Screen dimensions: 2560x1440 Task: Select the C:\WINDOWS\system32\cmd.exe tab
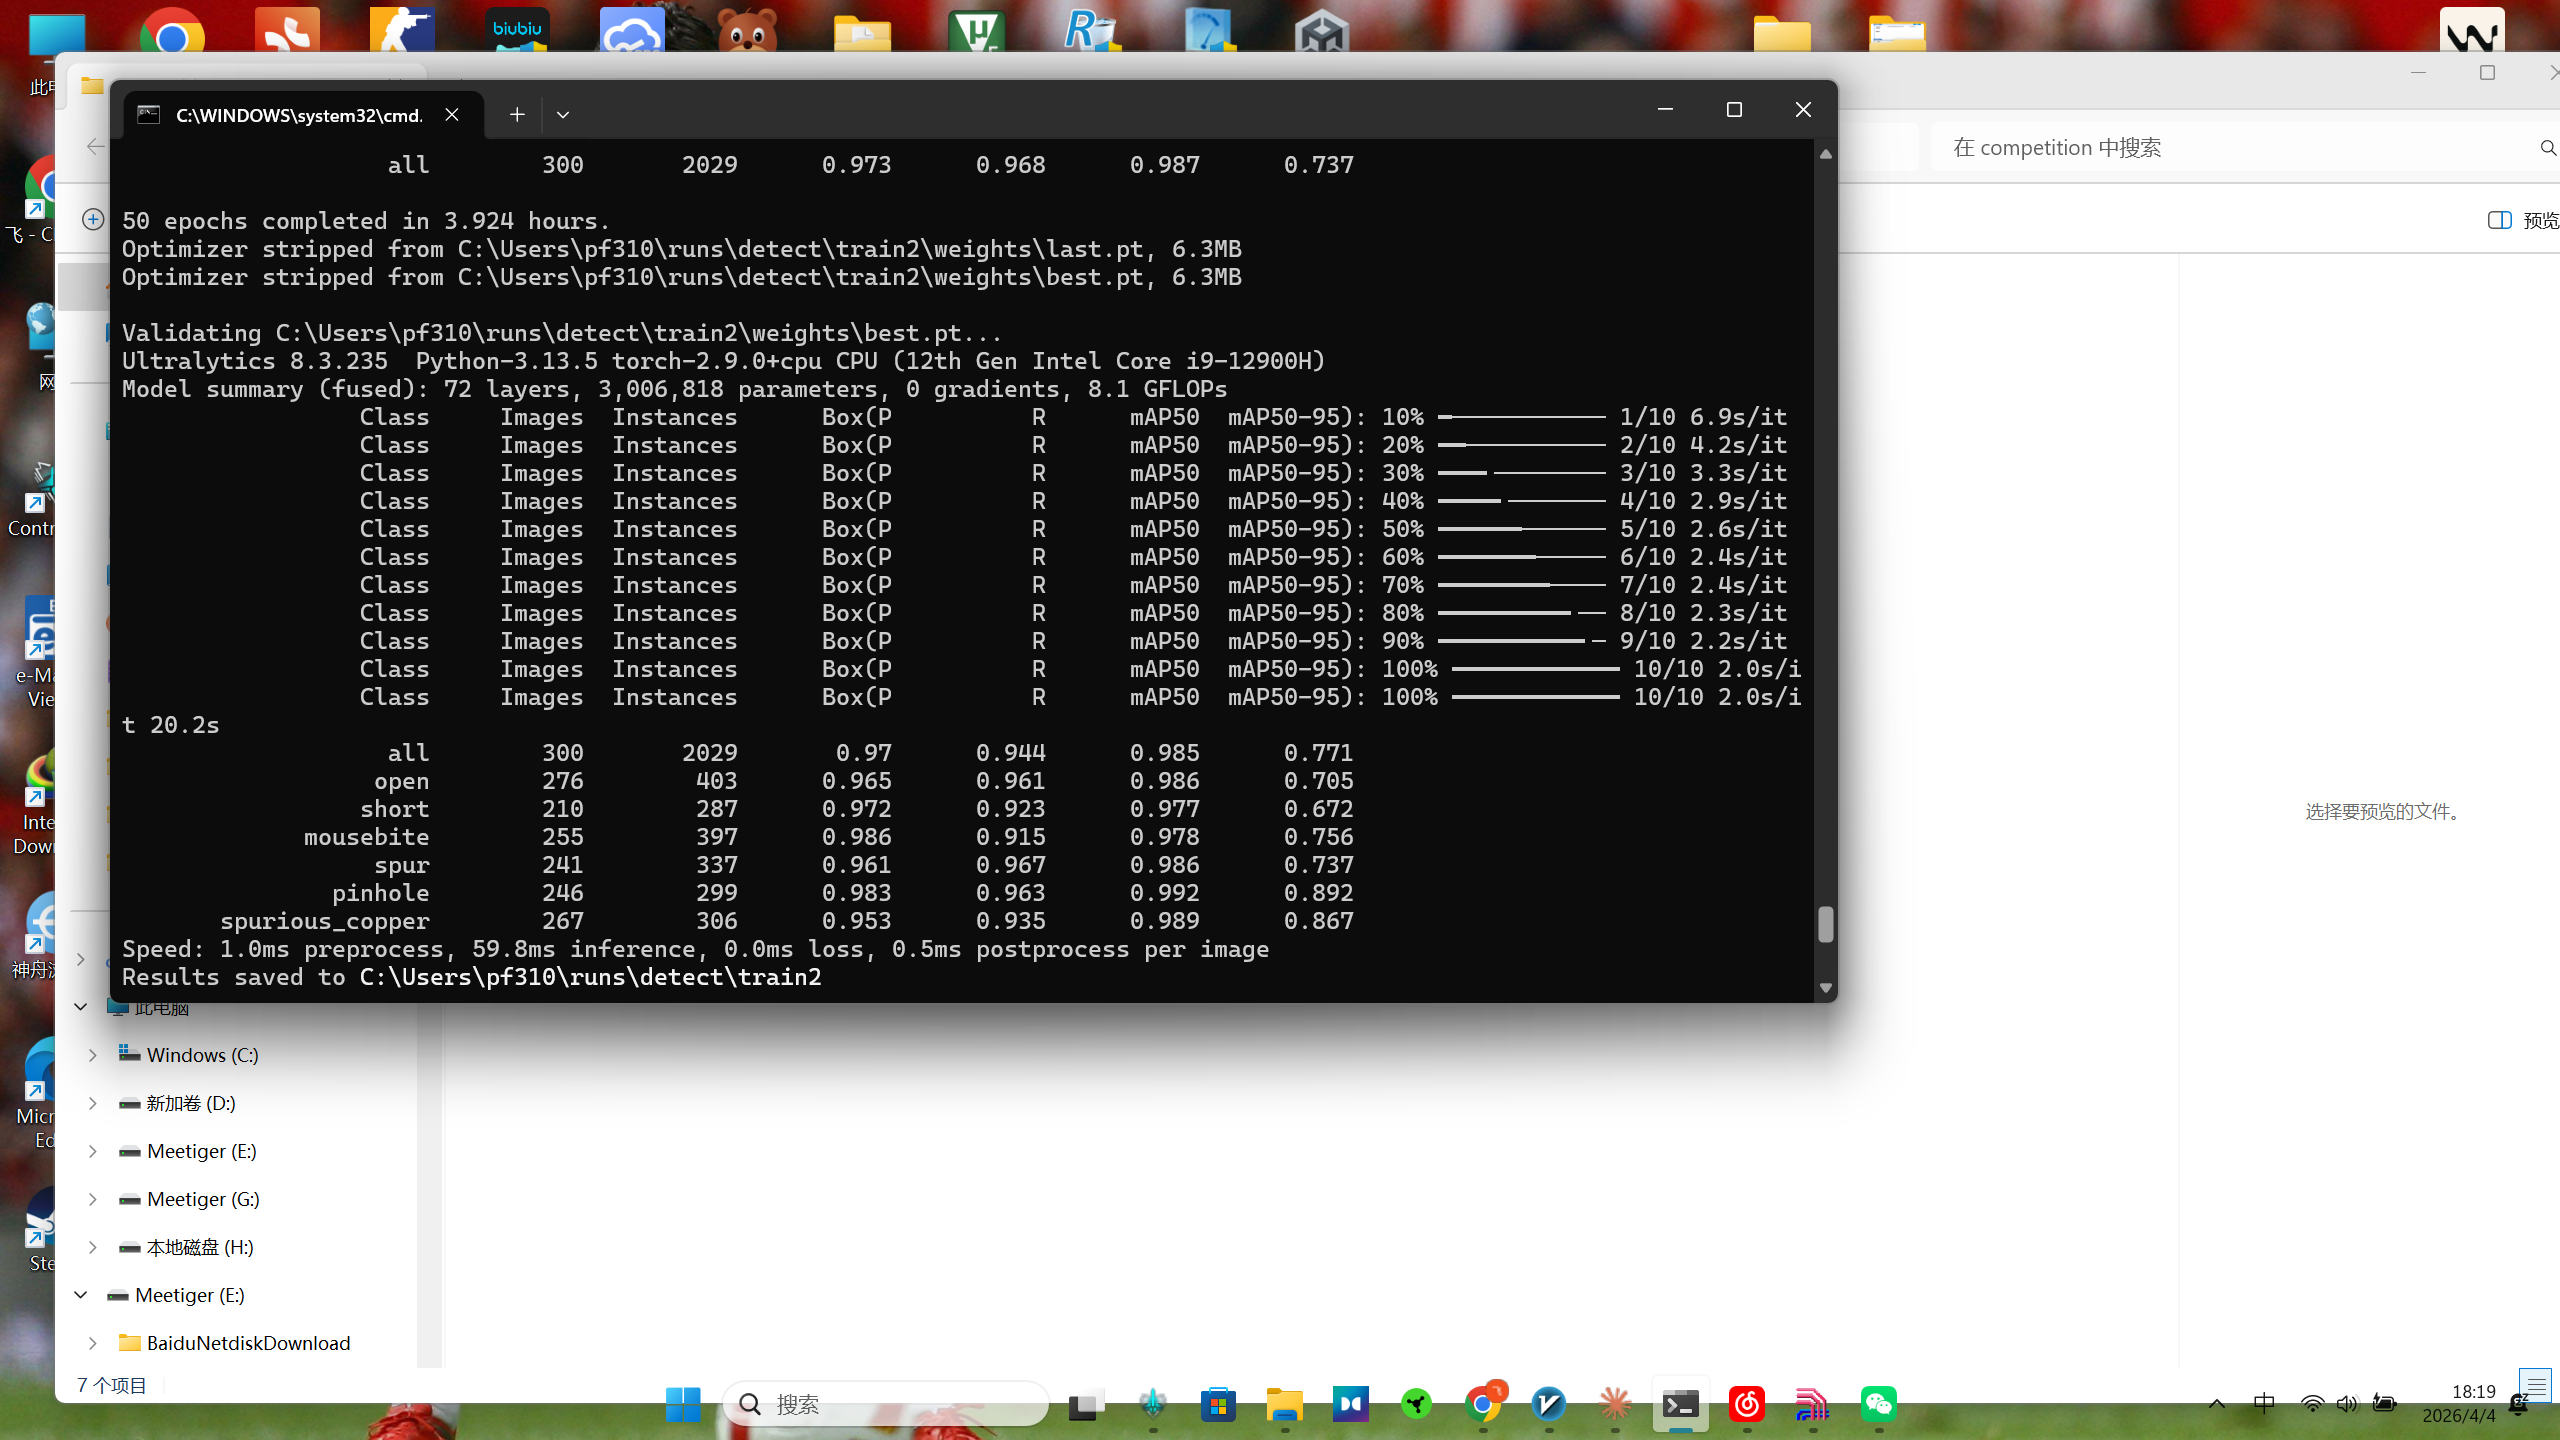pos(298,115)
